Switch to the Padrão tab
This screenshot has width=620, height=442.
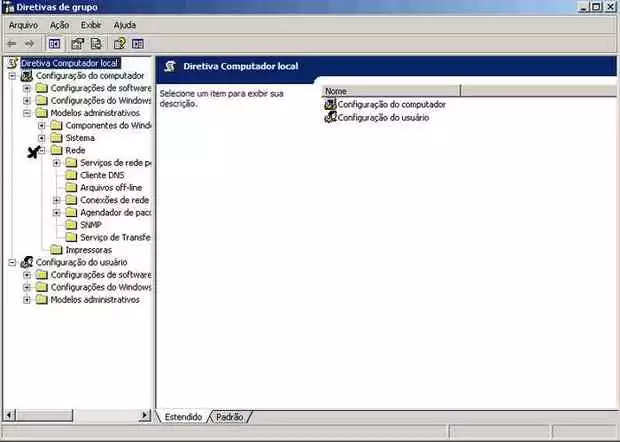[230, 416]
